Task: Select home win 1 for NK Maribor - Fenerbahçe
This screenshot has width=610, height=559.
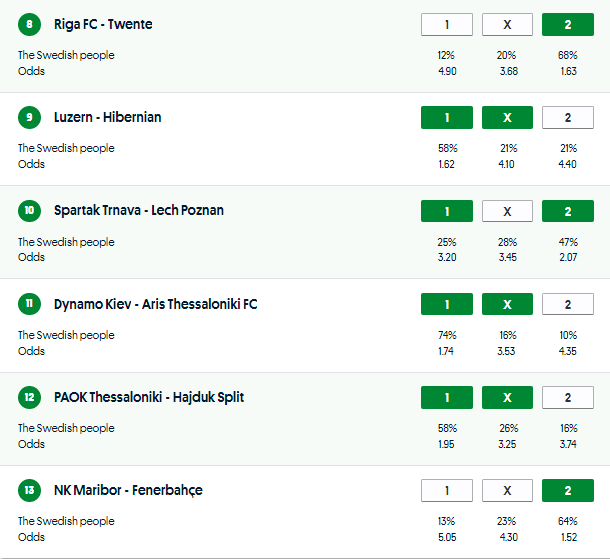Action: tap(447, 491)
